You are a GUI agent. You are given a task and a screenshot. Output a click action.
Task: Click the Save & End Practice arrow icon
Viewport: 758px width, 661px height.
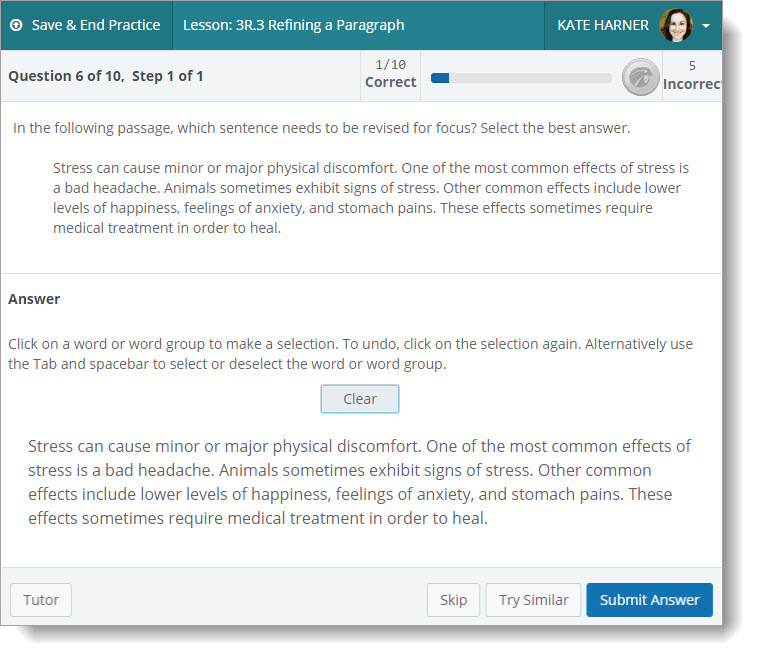(x=17, y=25)
